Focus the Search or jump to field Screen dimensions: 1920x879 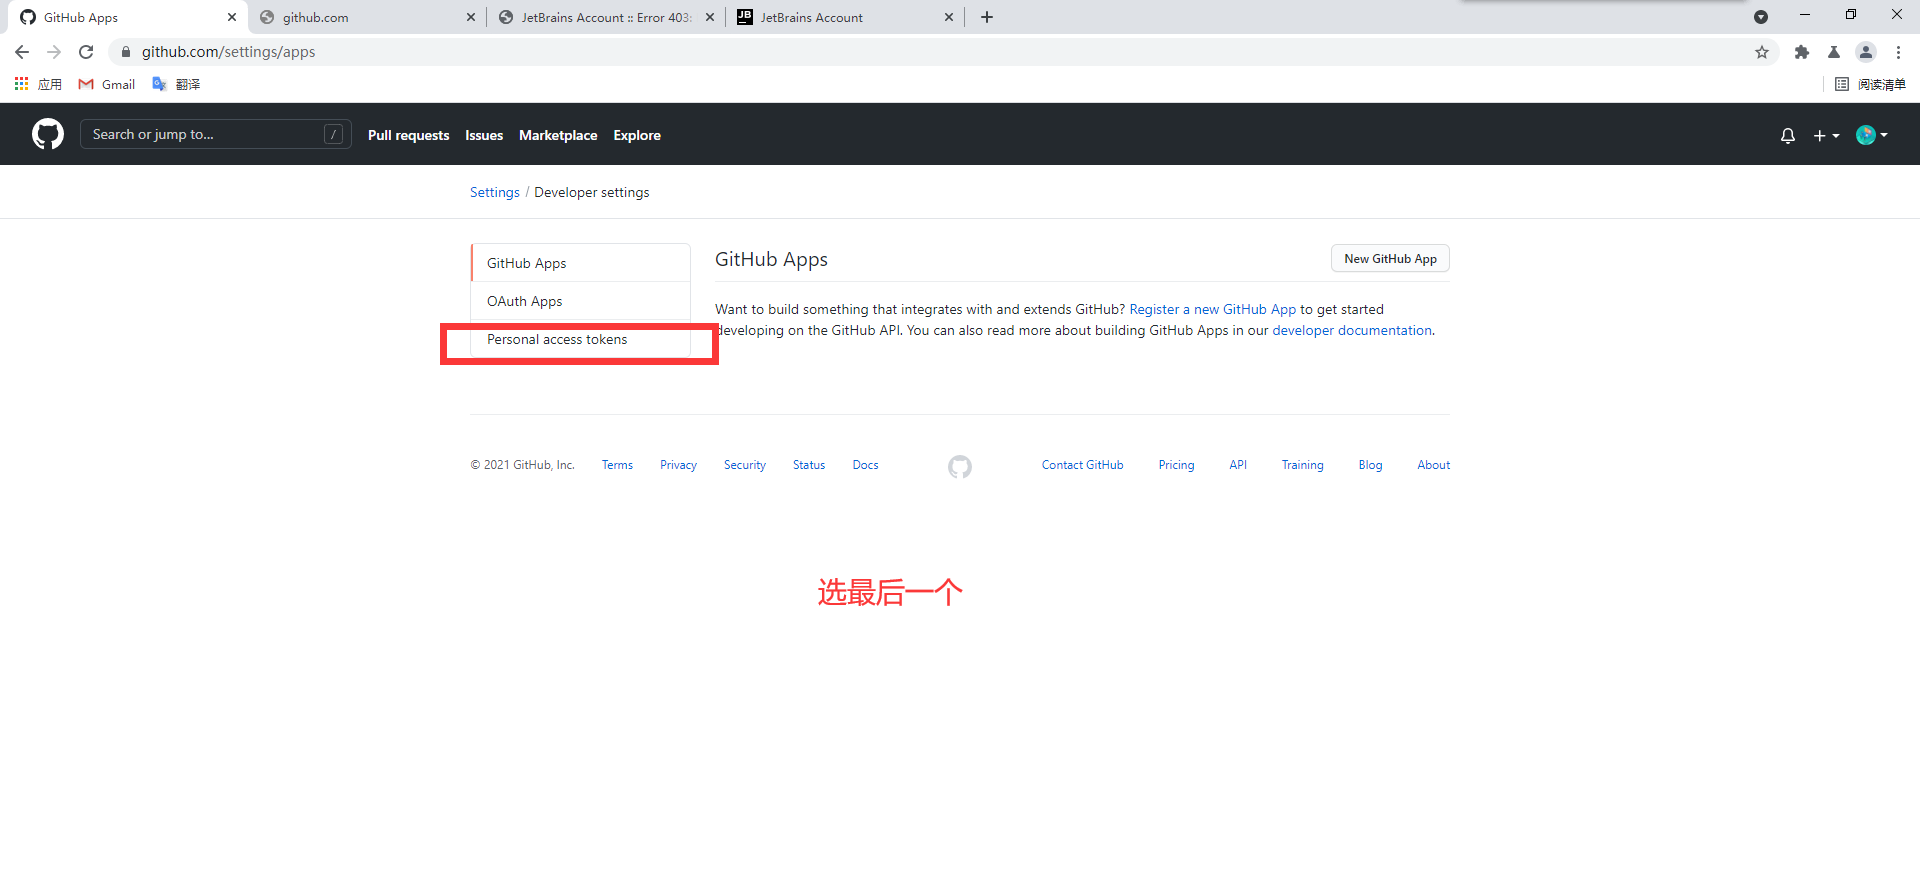pyautogui.click(x=216, y=134)
